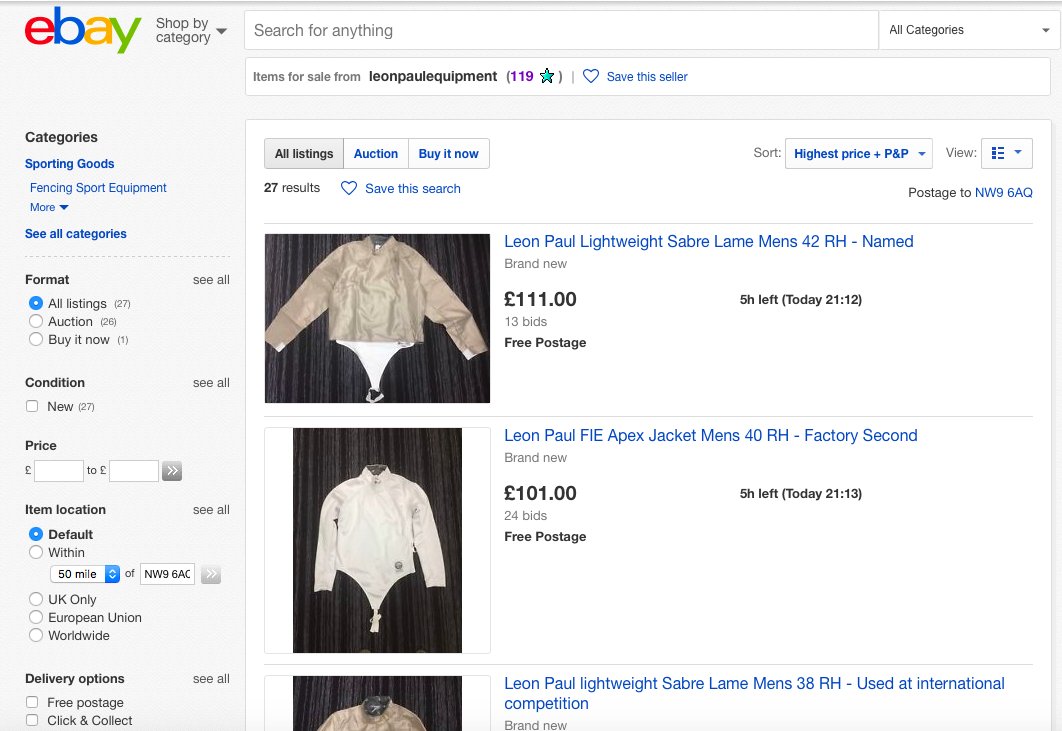The width and height of the screenshot is (1062, 731).
Task: Open the list View options button
Action: 1006,153
